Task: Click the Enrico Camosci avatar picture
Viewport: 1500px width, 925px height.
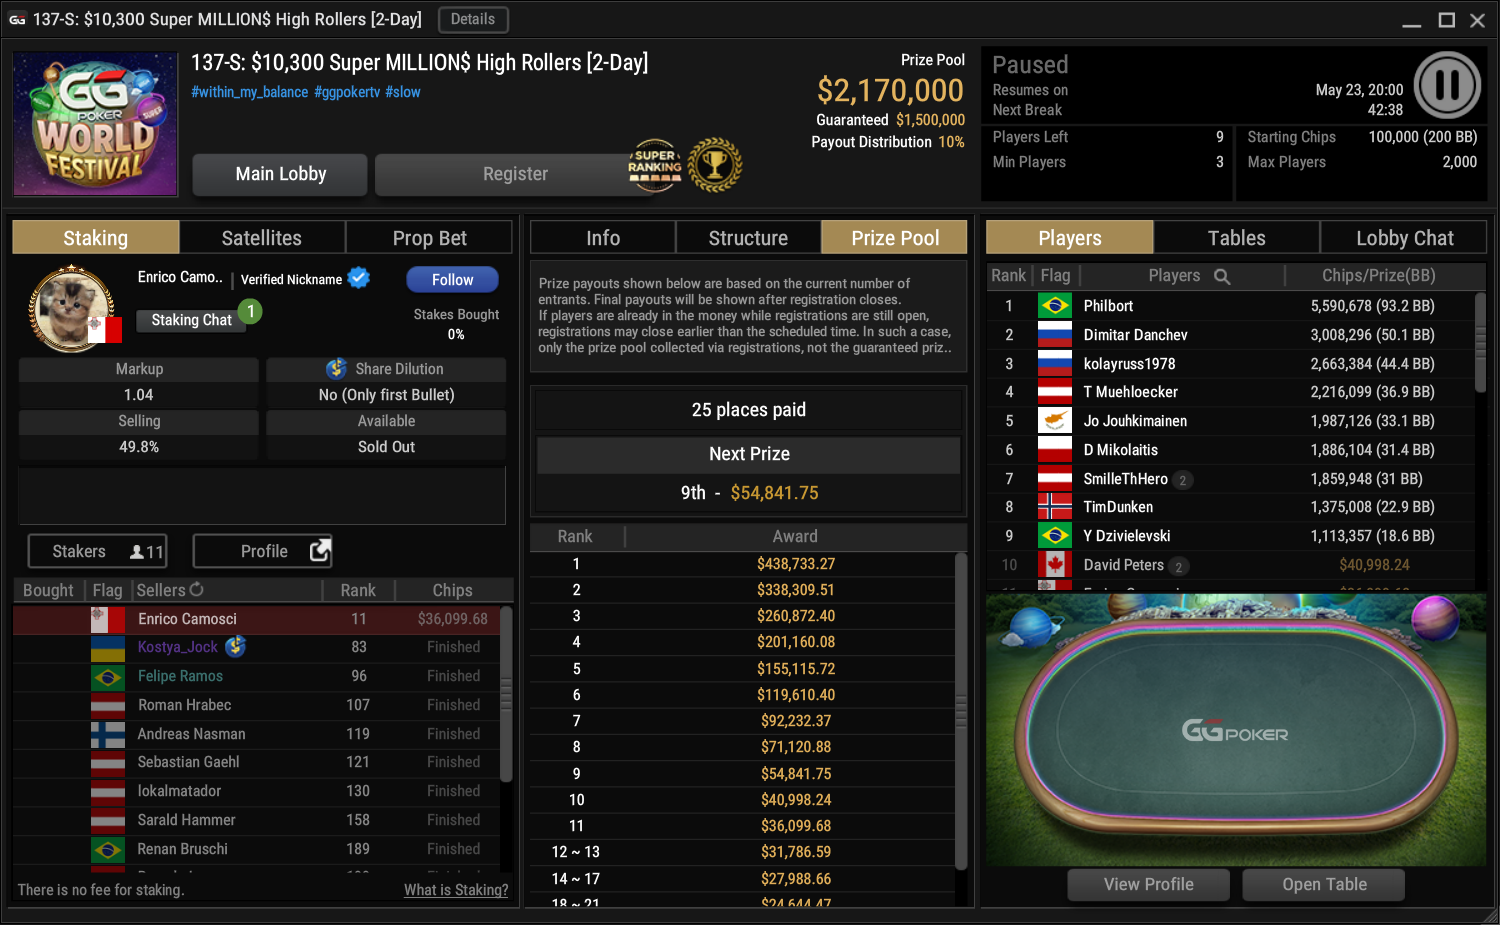Action: coord(71,309)
